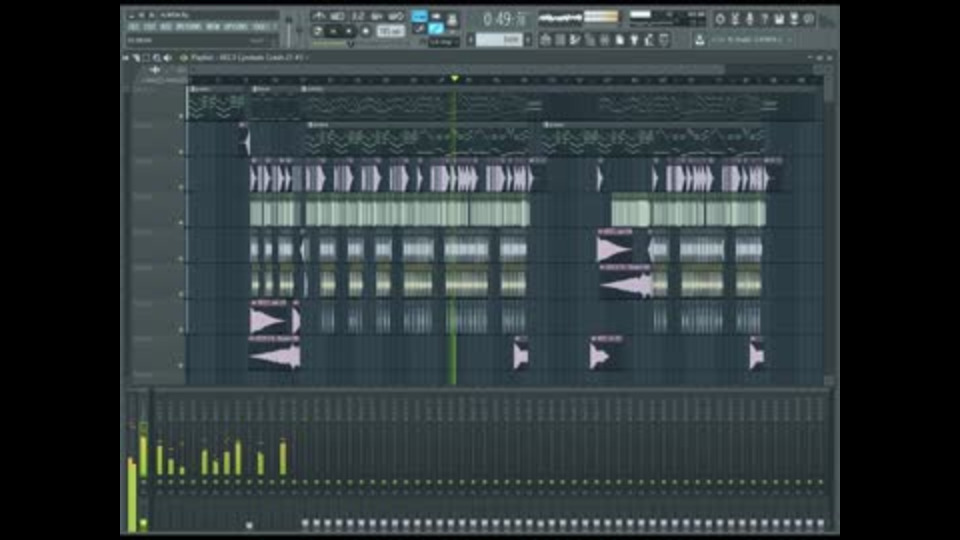Image resolution: width=960 pixels, height=540 pixels.
Task: Toggle overdub blend recording
Action: pyautogui.click(x=377, y=16)
